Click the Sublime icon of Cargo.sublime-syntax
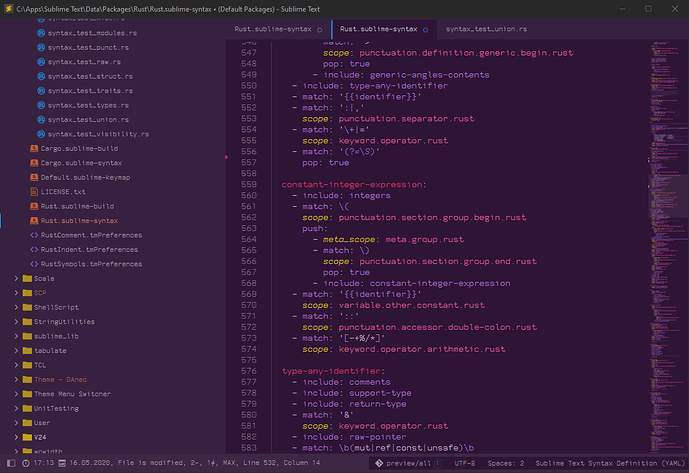 tap(34, 163)
